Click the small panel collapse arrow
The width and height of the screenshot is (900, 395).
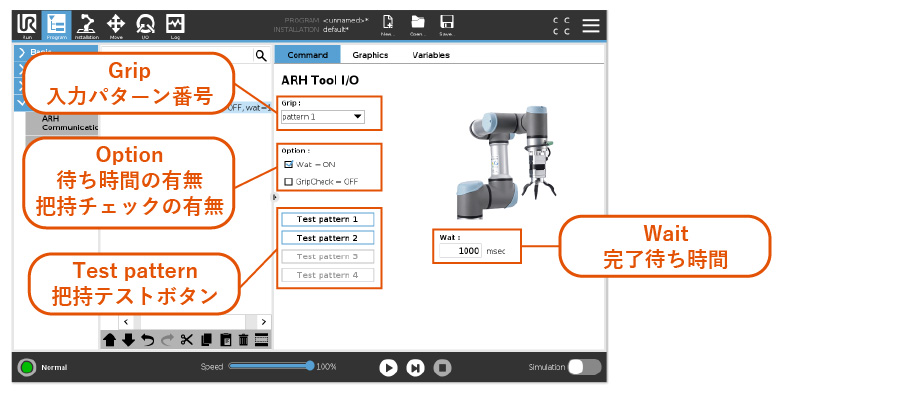274,197
